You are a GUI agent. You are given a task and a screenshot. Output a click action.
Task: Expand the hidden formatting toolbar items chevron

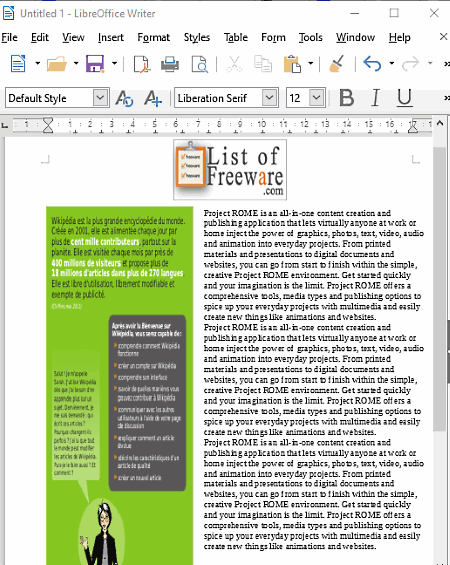pyautogui.click(x=447, y=98)
